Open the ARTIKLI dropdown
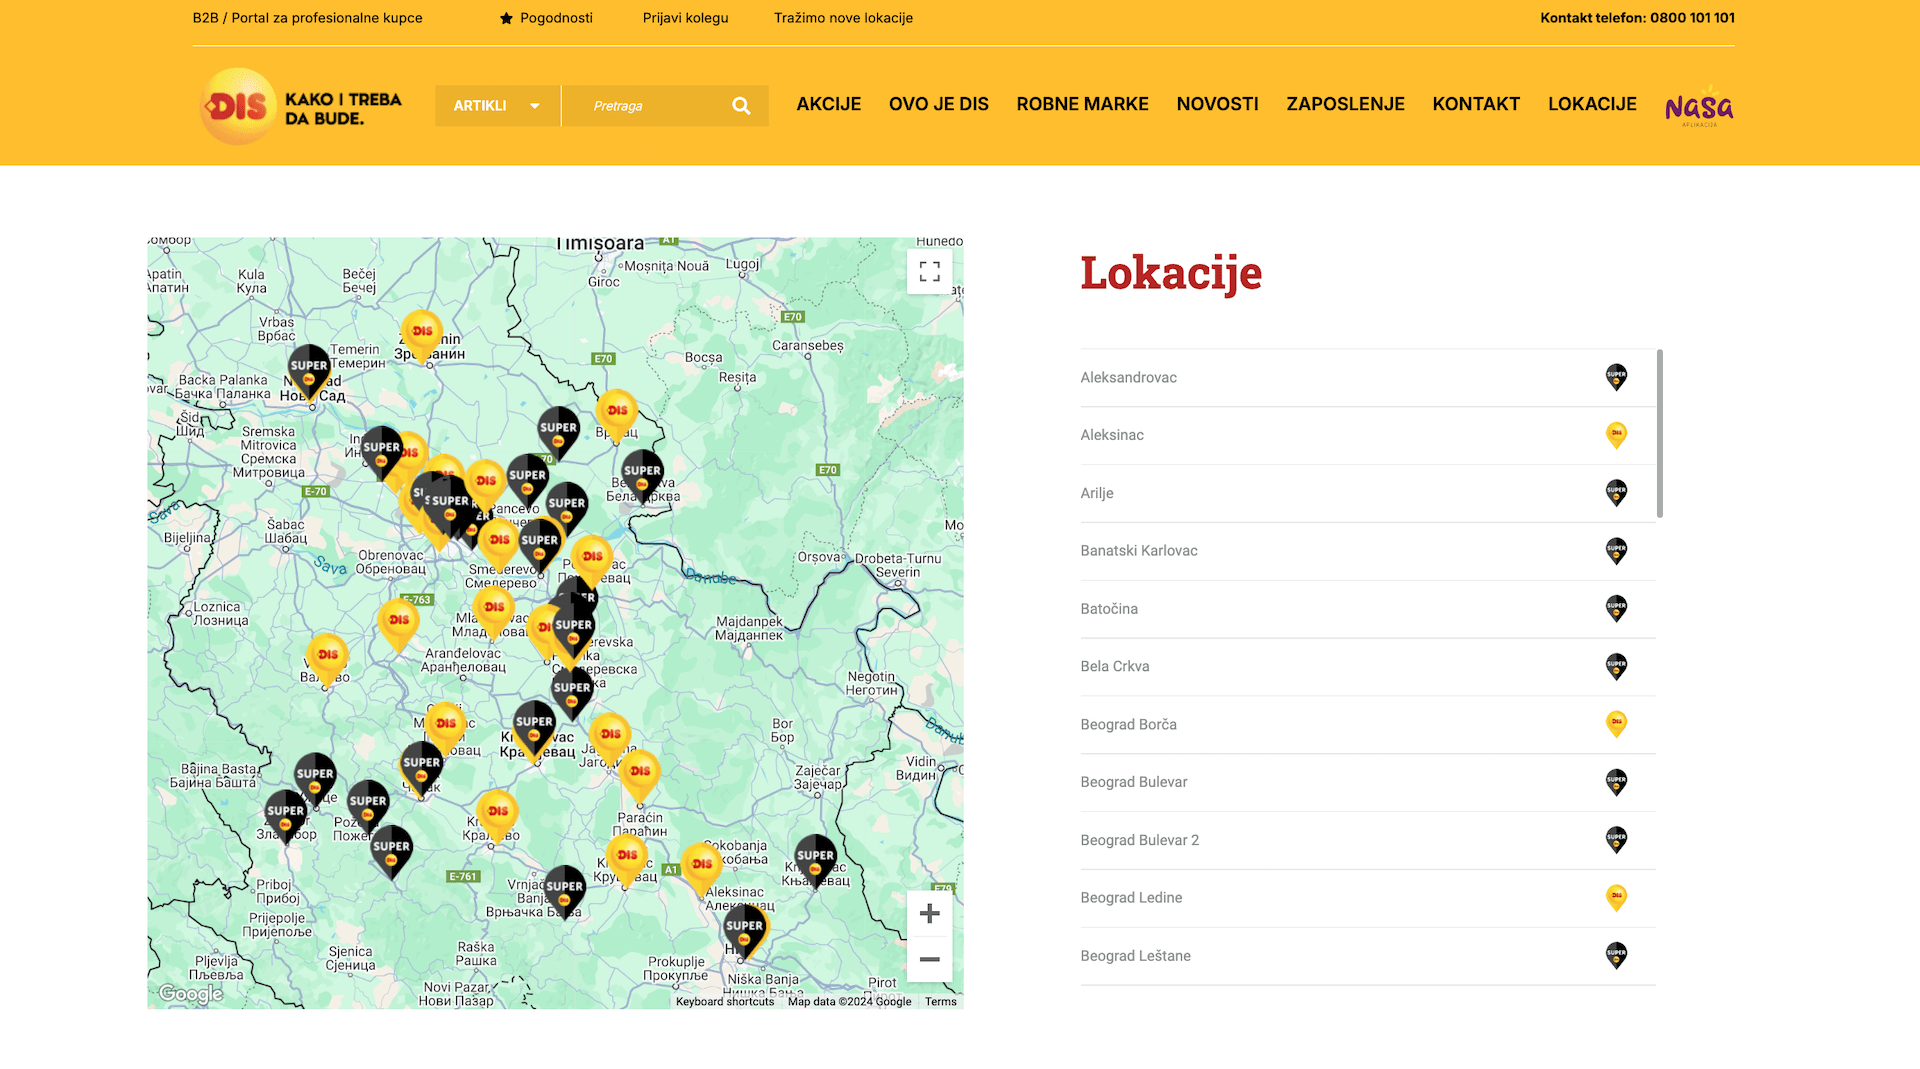The image size is (1920, 1069). tap(497, 106)
